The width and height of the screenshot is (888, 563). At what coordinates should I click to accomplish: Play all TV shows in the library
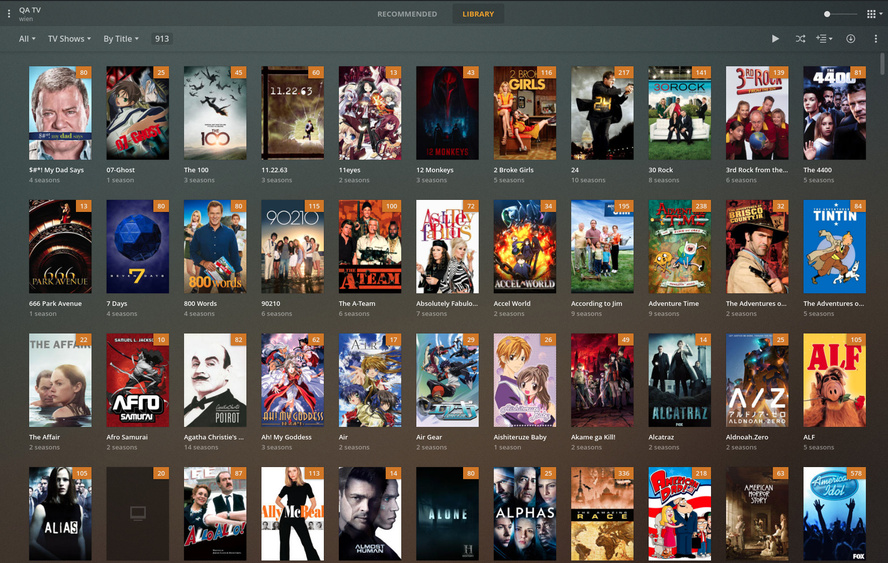(775, 39)
